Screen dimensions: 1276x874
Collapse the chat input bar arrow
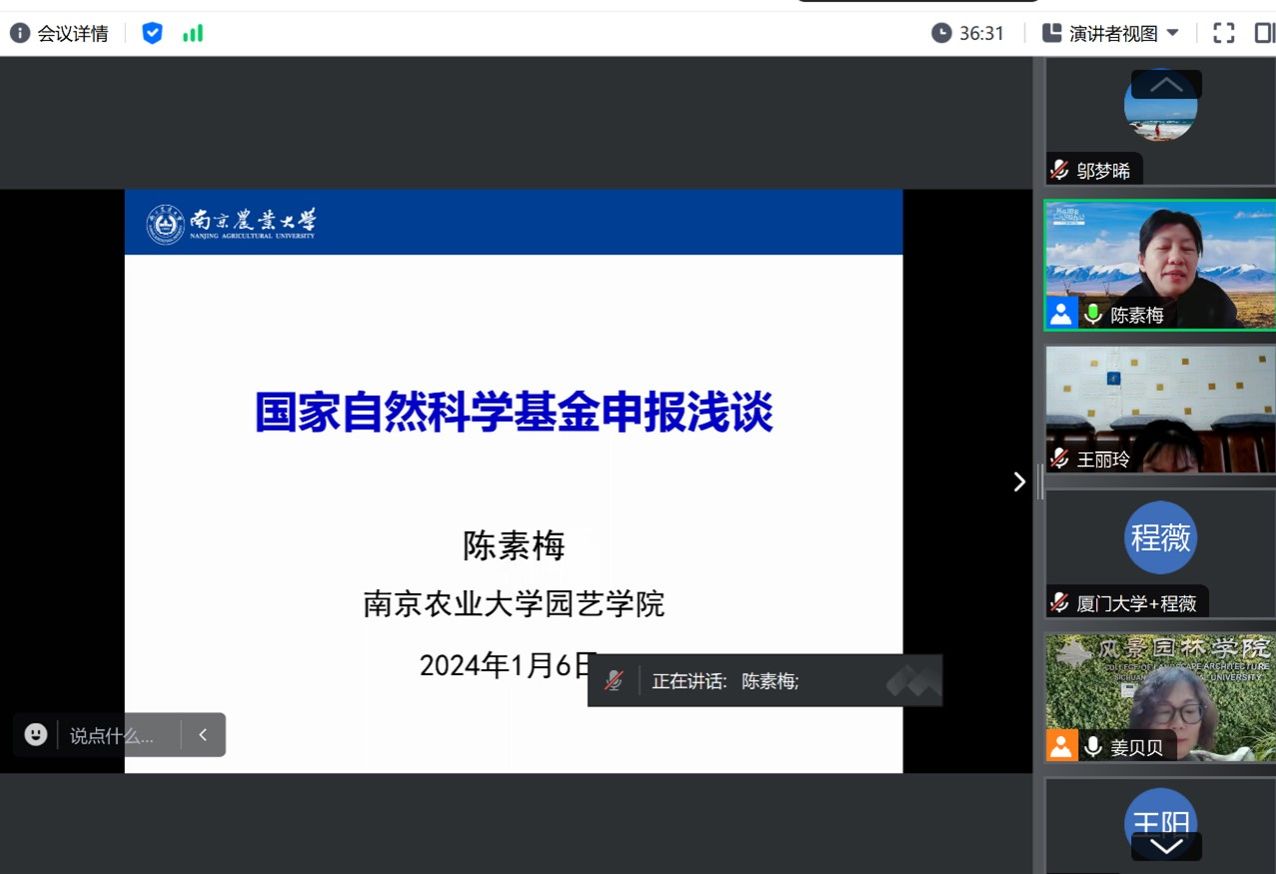pyautogui.click(x=203, y=735)
